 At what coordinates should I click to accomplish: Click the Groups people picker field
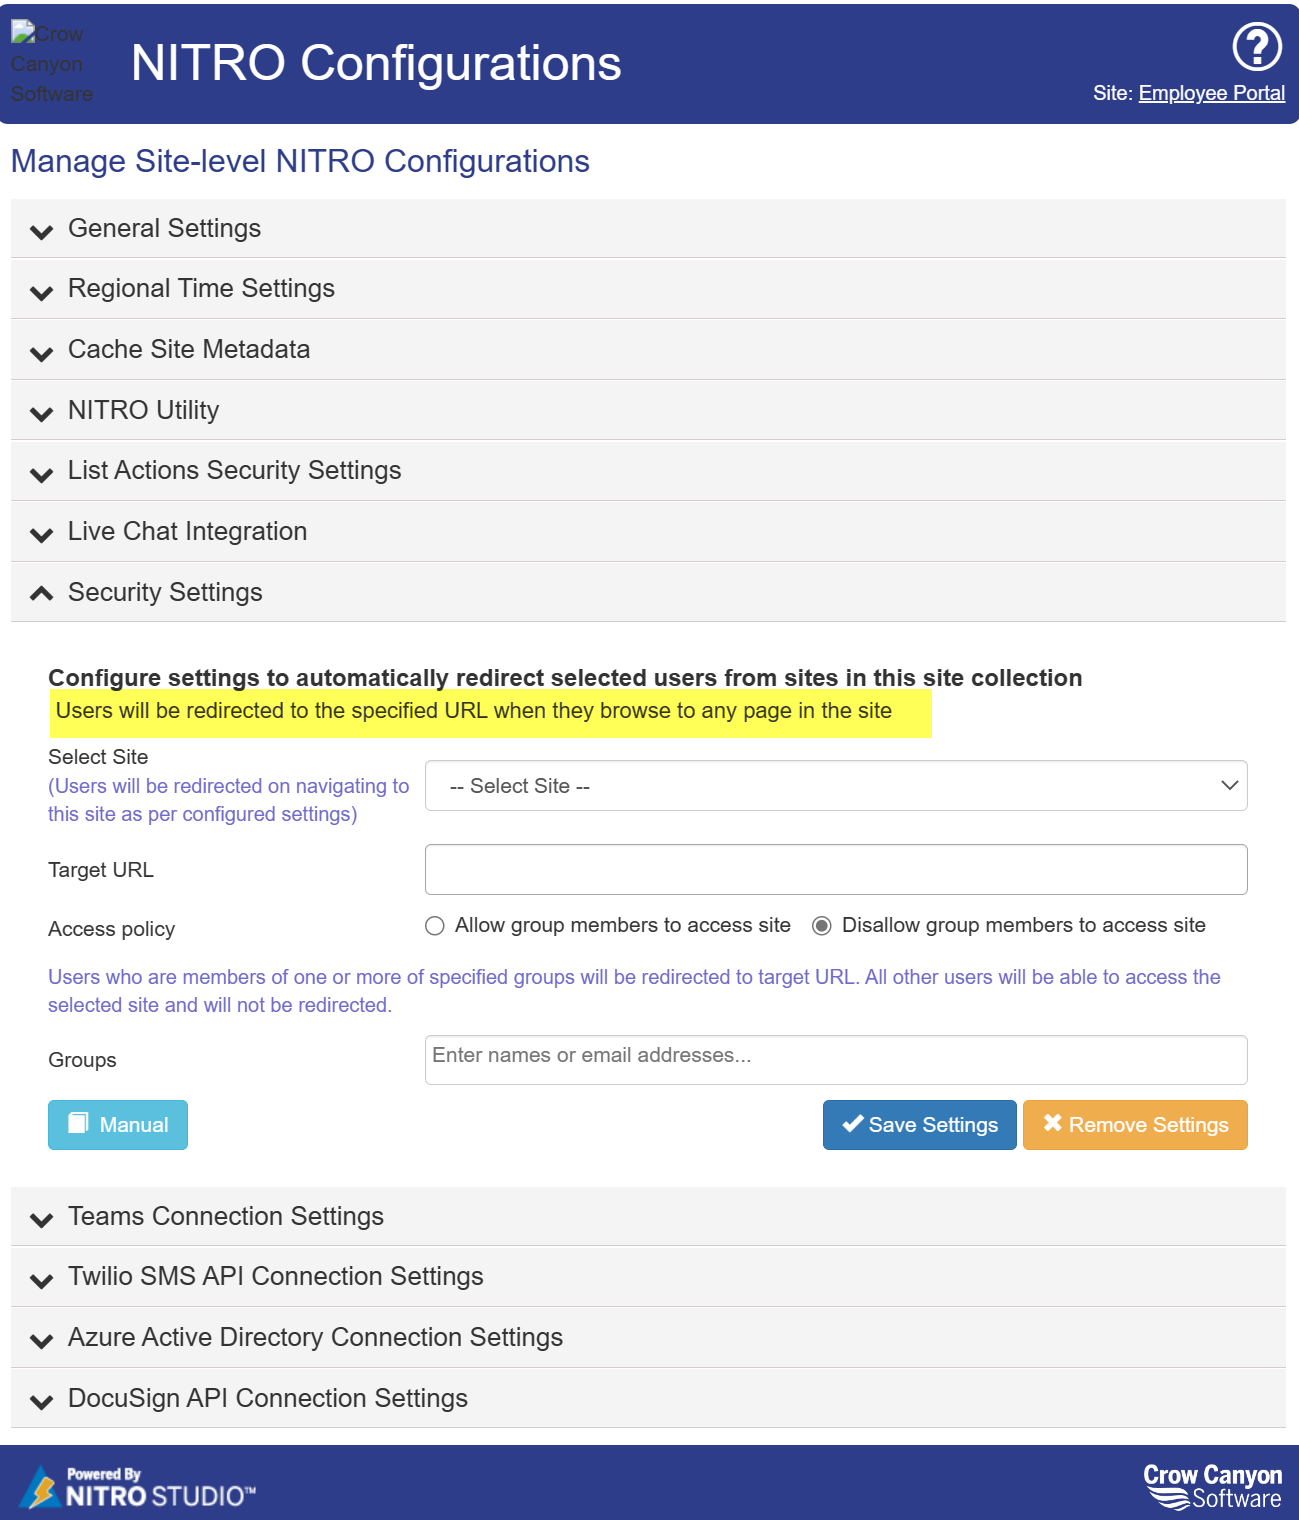point(836,1060)
